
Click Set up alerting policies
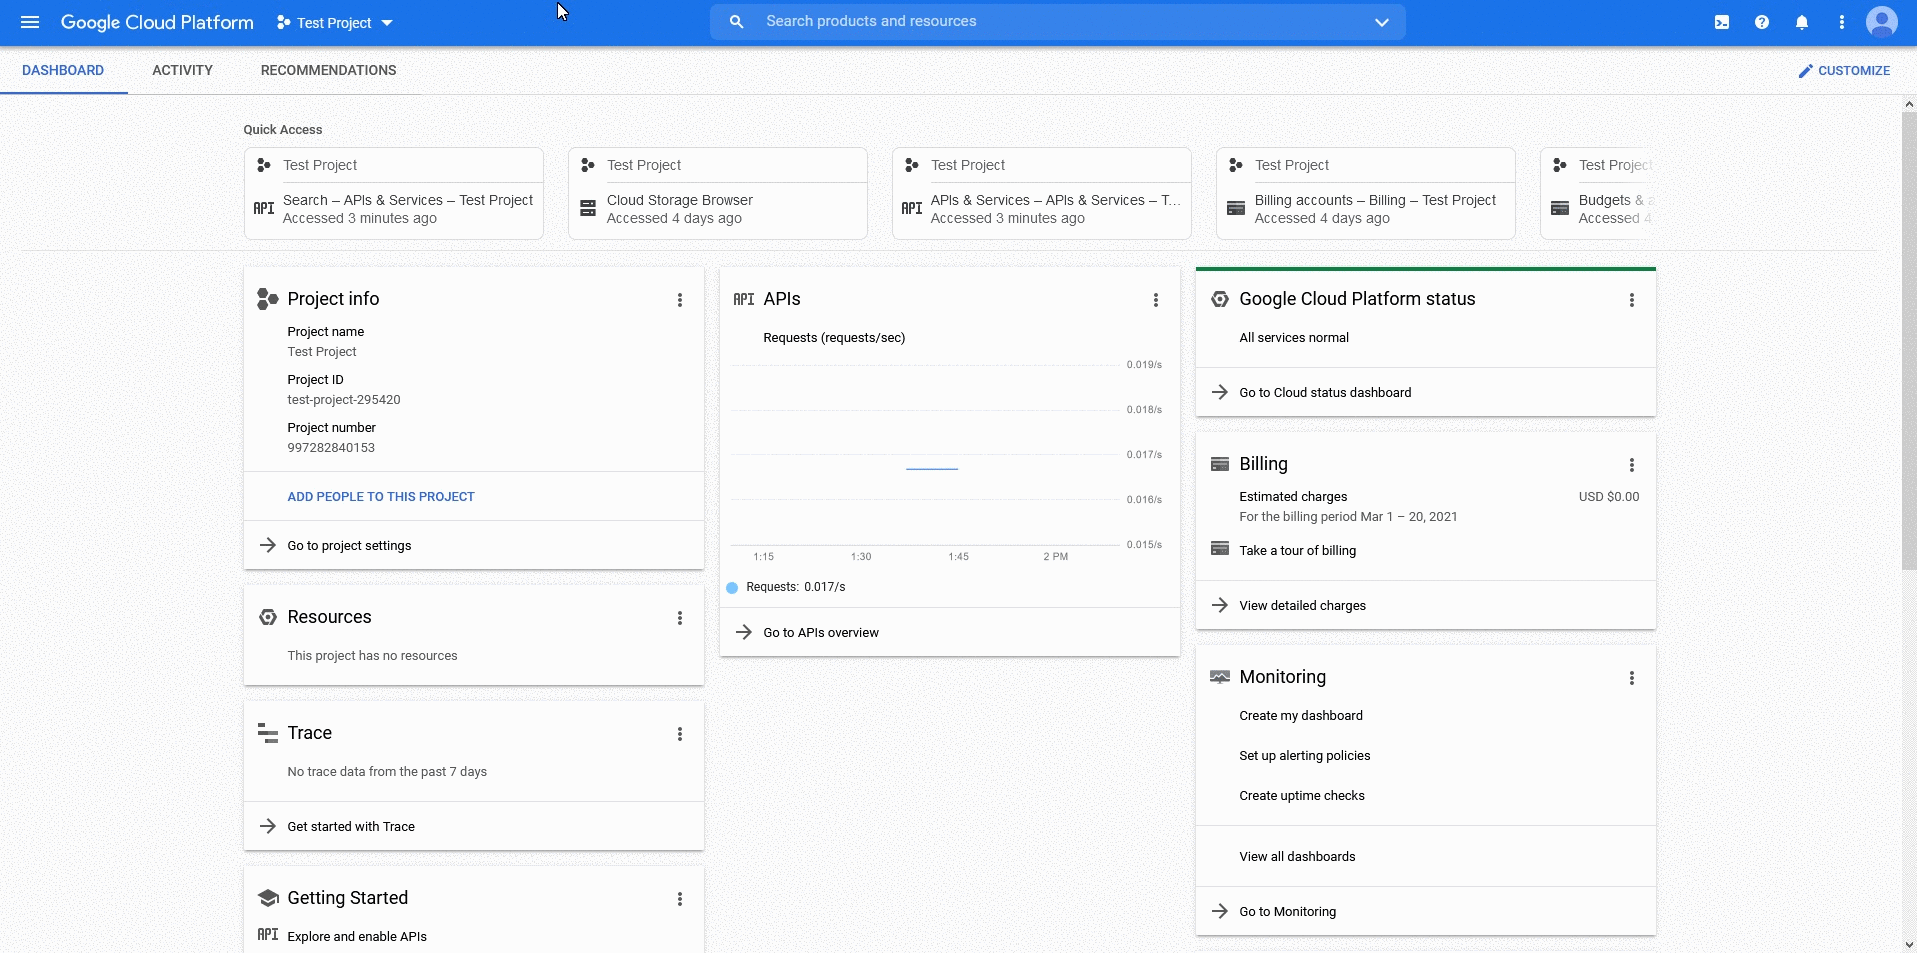pyautogui.click(x=1304, y=756)
